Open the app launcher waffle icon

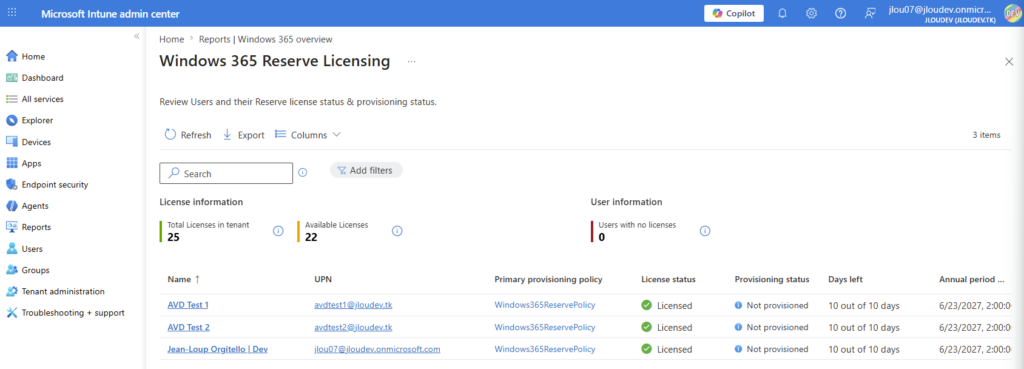[x=12, y=13]
